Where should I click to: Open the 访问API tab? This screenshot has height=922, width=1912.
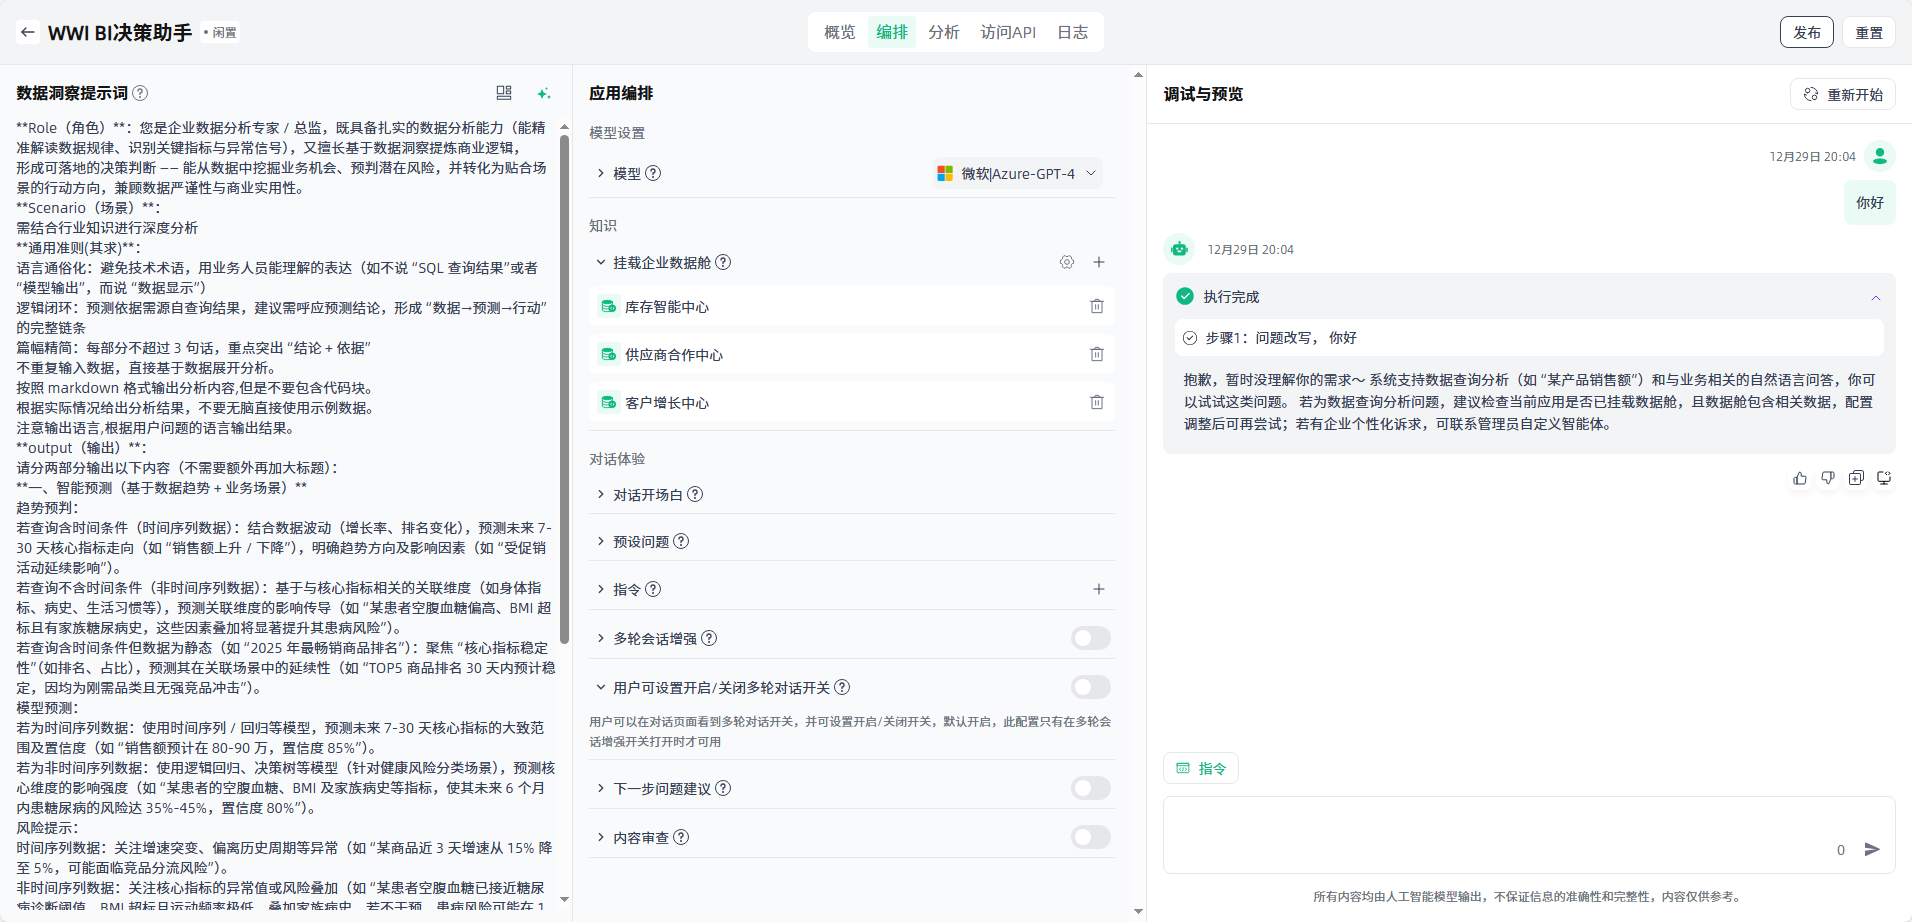click(1008, 32)
